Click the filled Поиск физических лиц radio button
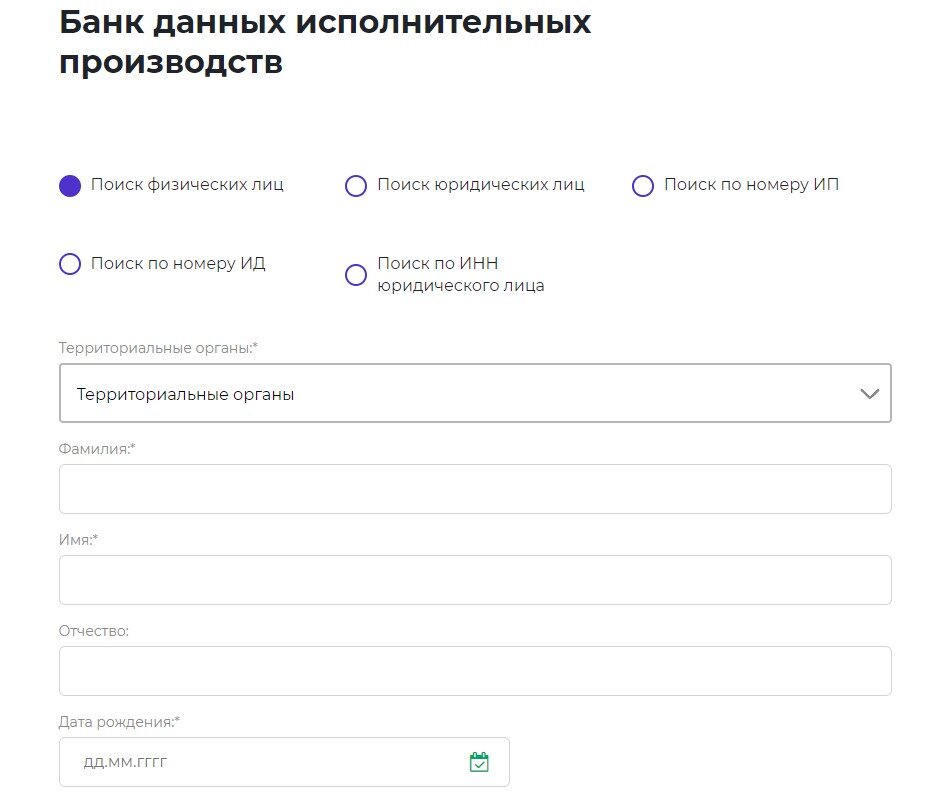Screen dimensions: 932x798 click(x=69, y=185)
